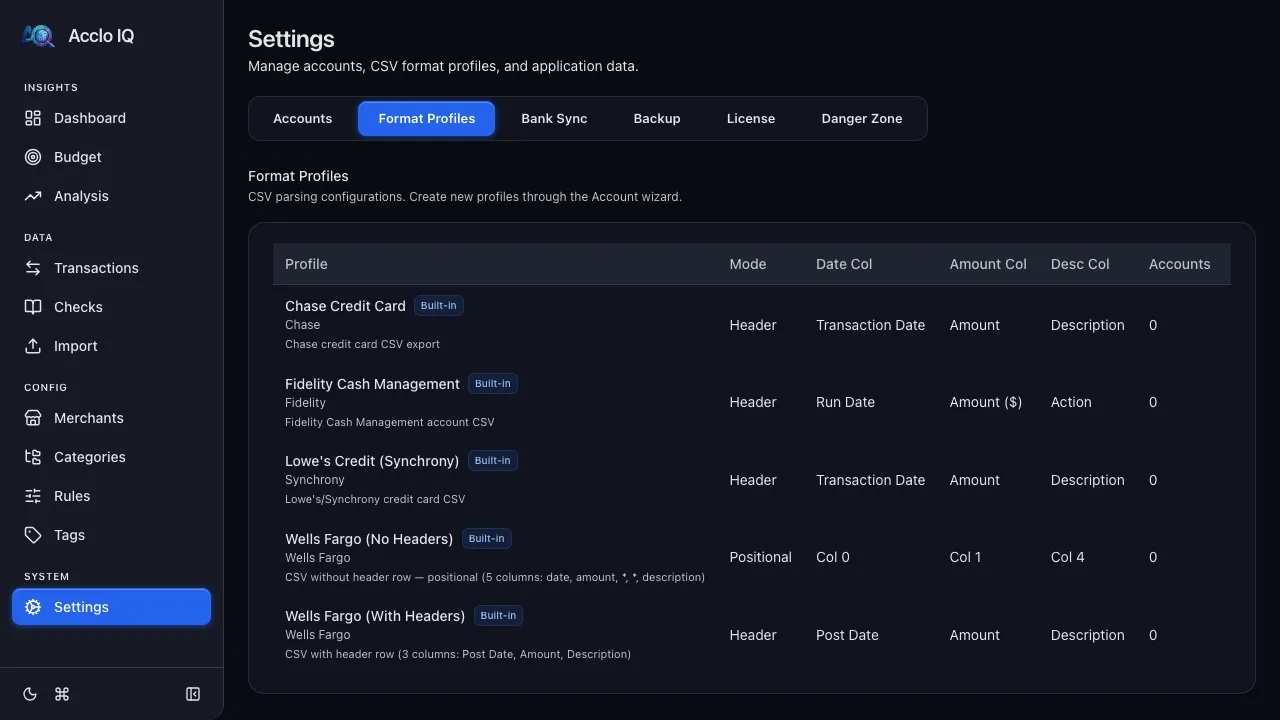Collapse the sidebar panel icon
This screenshot has width=1280, height=720.
click(193, 694)
